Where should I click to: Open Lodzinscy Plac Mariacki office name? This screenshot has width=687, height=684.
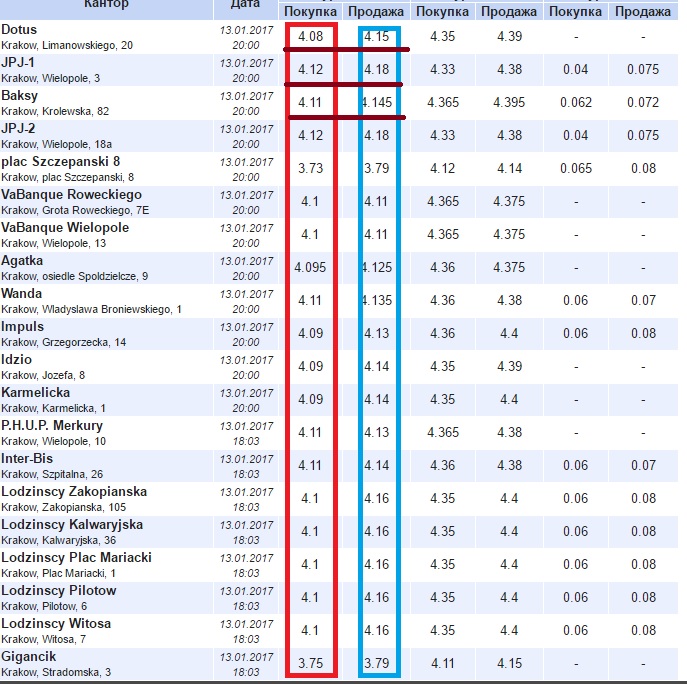click(76, 558)
